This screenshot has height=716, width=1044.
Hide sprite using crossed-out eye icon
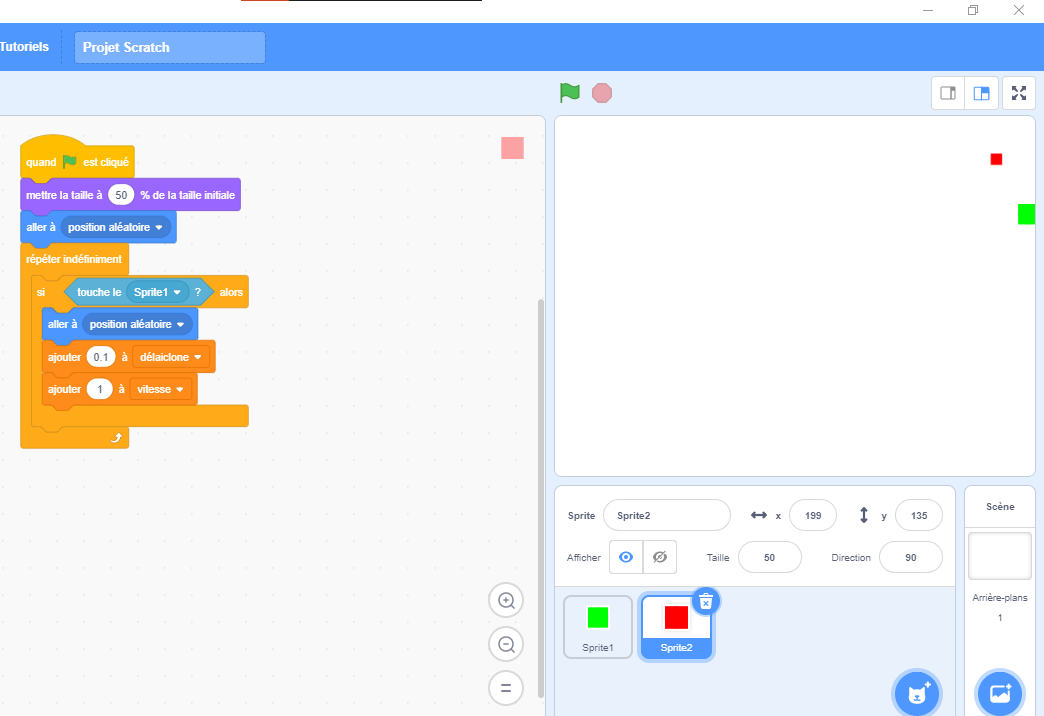[660, 557]
